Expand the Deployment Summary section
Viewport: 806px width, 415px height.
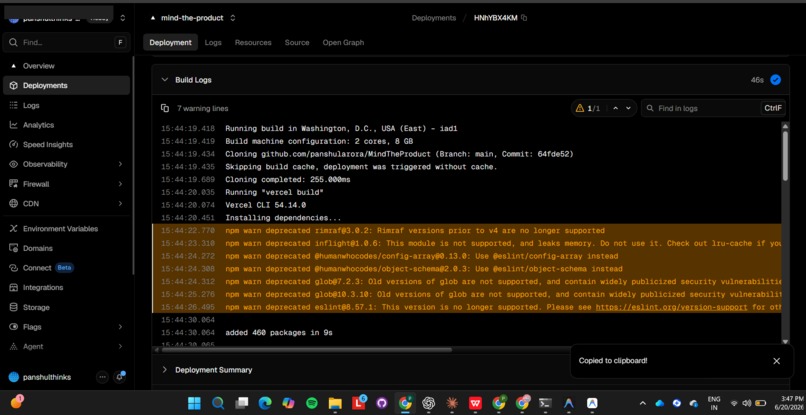coord(165,370)
